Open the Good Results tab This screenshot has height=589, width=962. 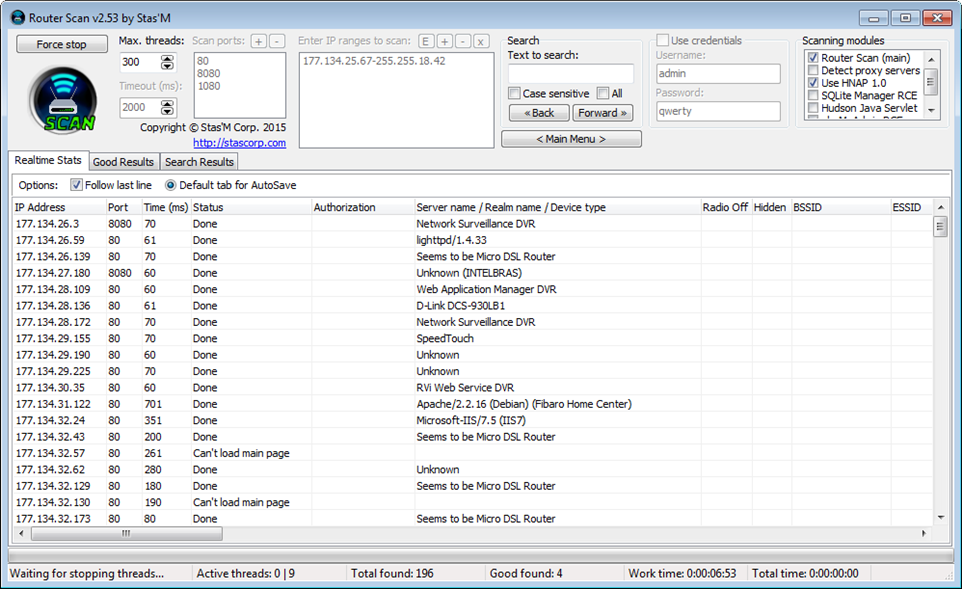[123, 162]
